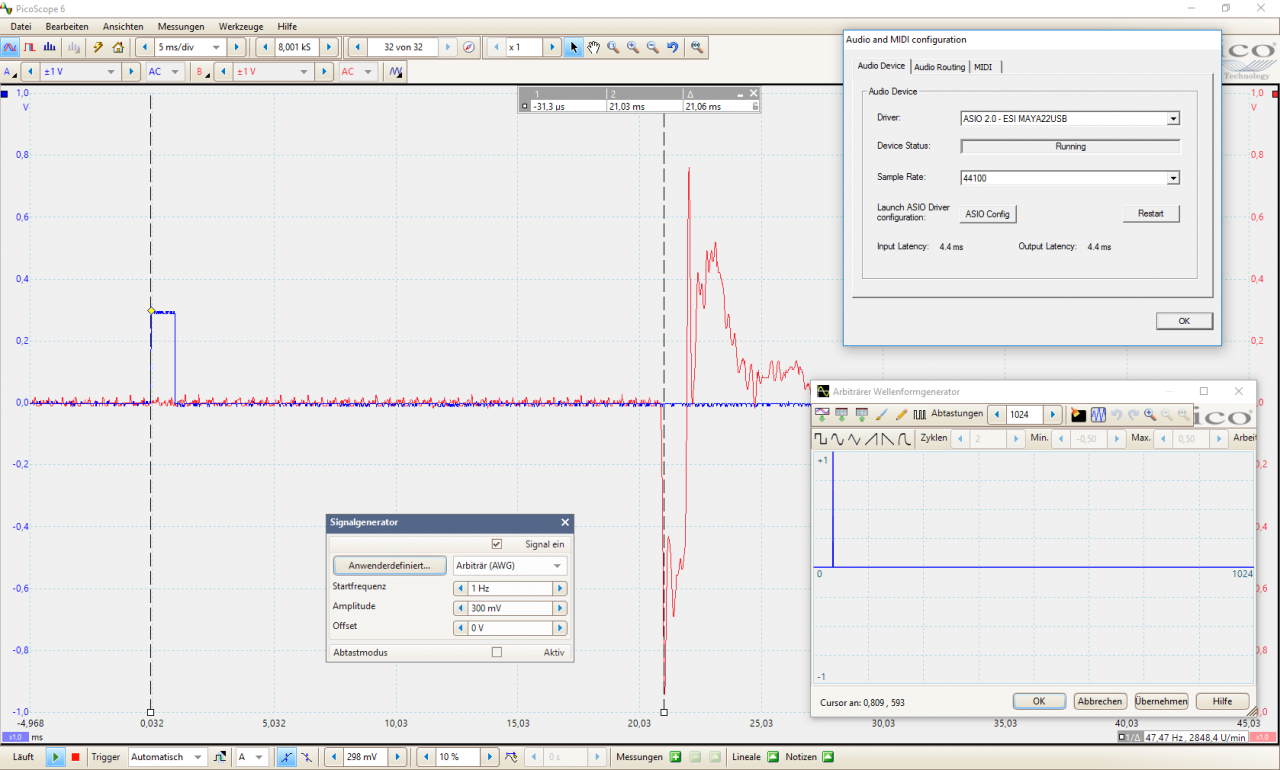Switch to spectrum mode icon
The image size is (1280, 770).
(50, 47)
